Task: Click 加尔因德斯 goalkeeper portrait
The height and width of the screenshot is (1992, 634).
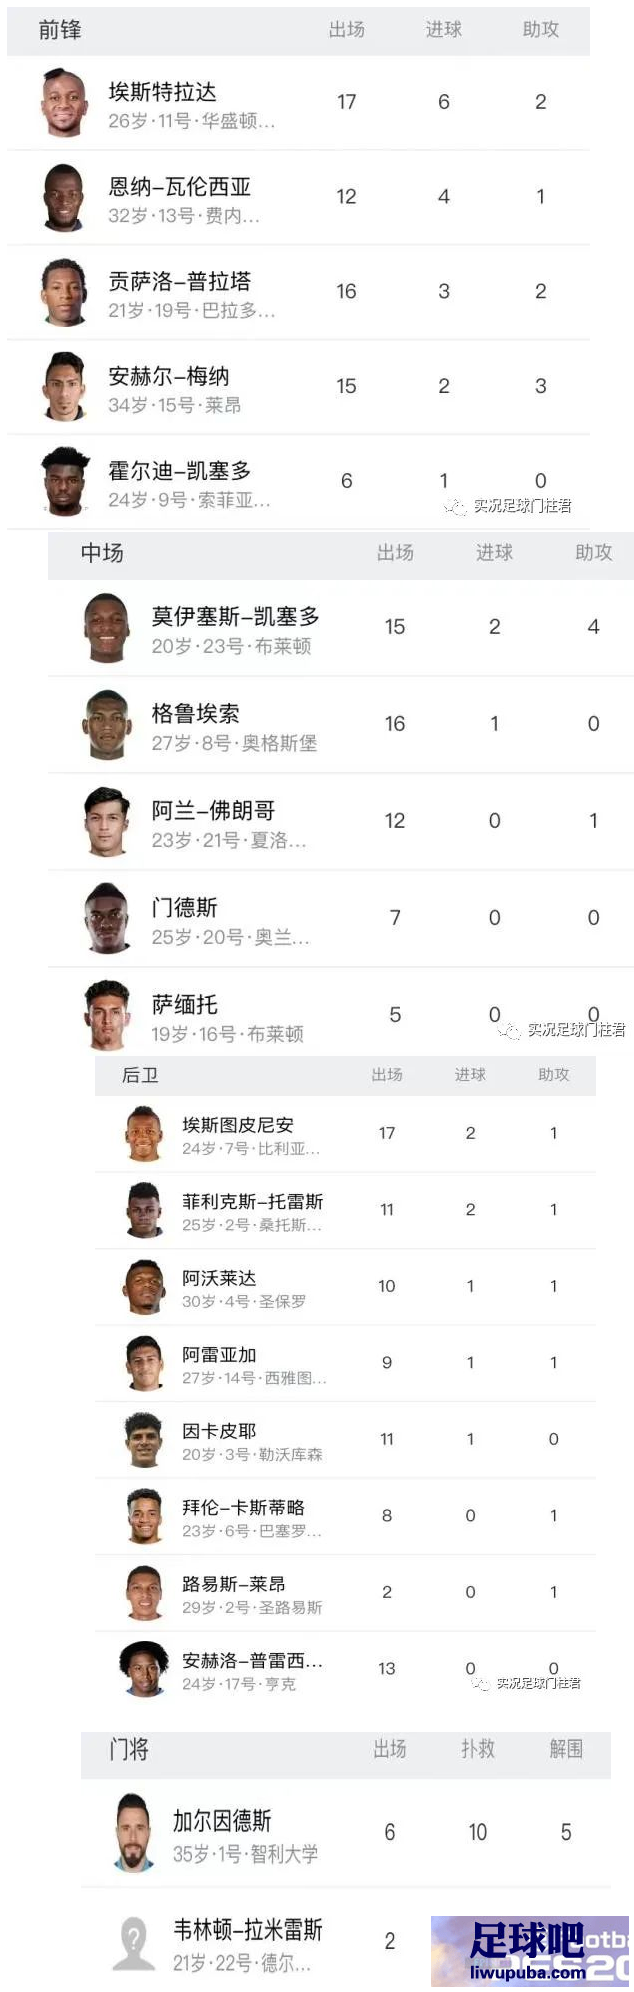Action: tap(132, 1832)
